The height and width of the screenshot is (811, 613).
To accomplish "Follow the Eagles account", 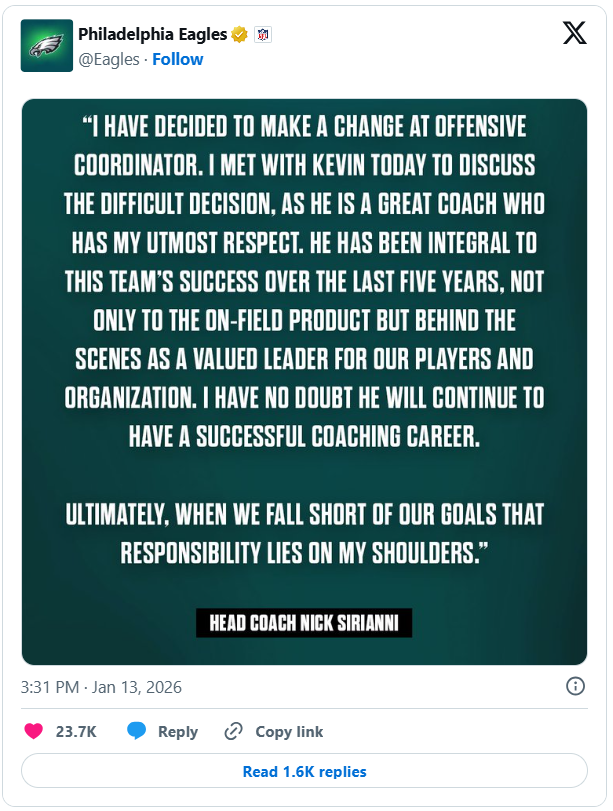I will pos(178,59).
